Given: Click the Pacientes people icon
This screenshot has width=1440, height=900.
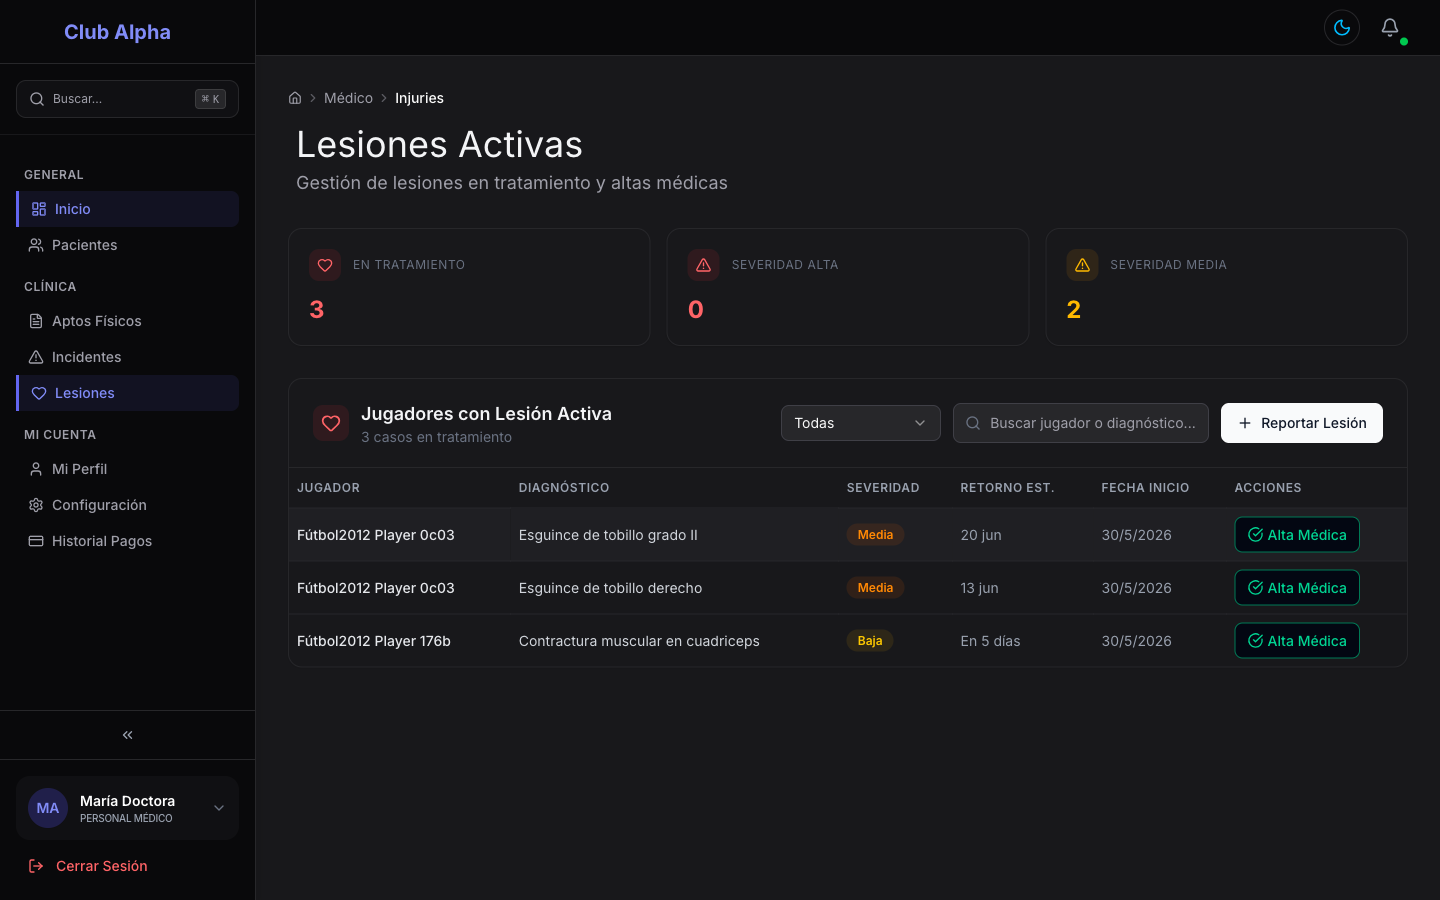Looking at the screenshot, I should coord(36,245).
